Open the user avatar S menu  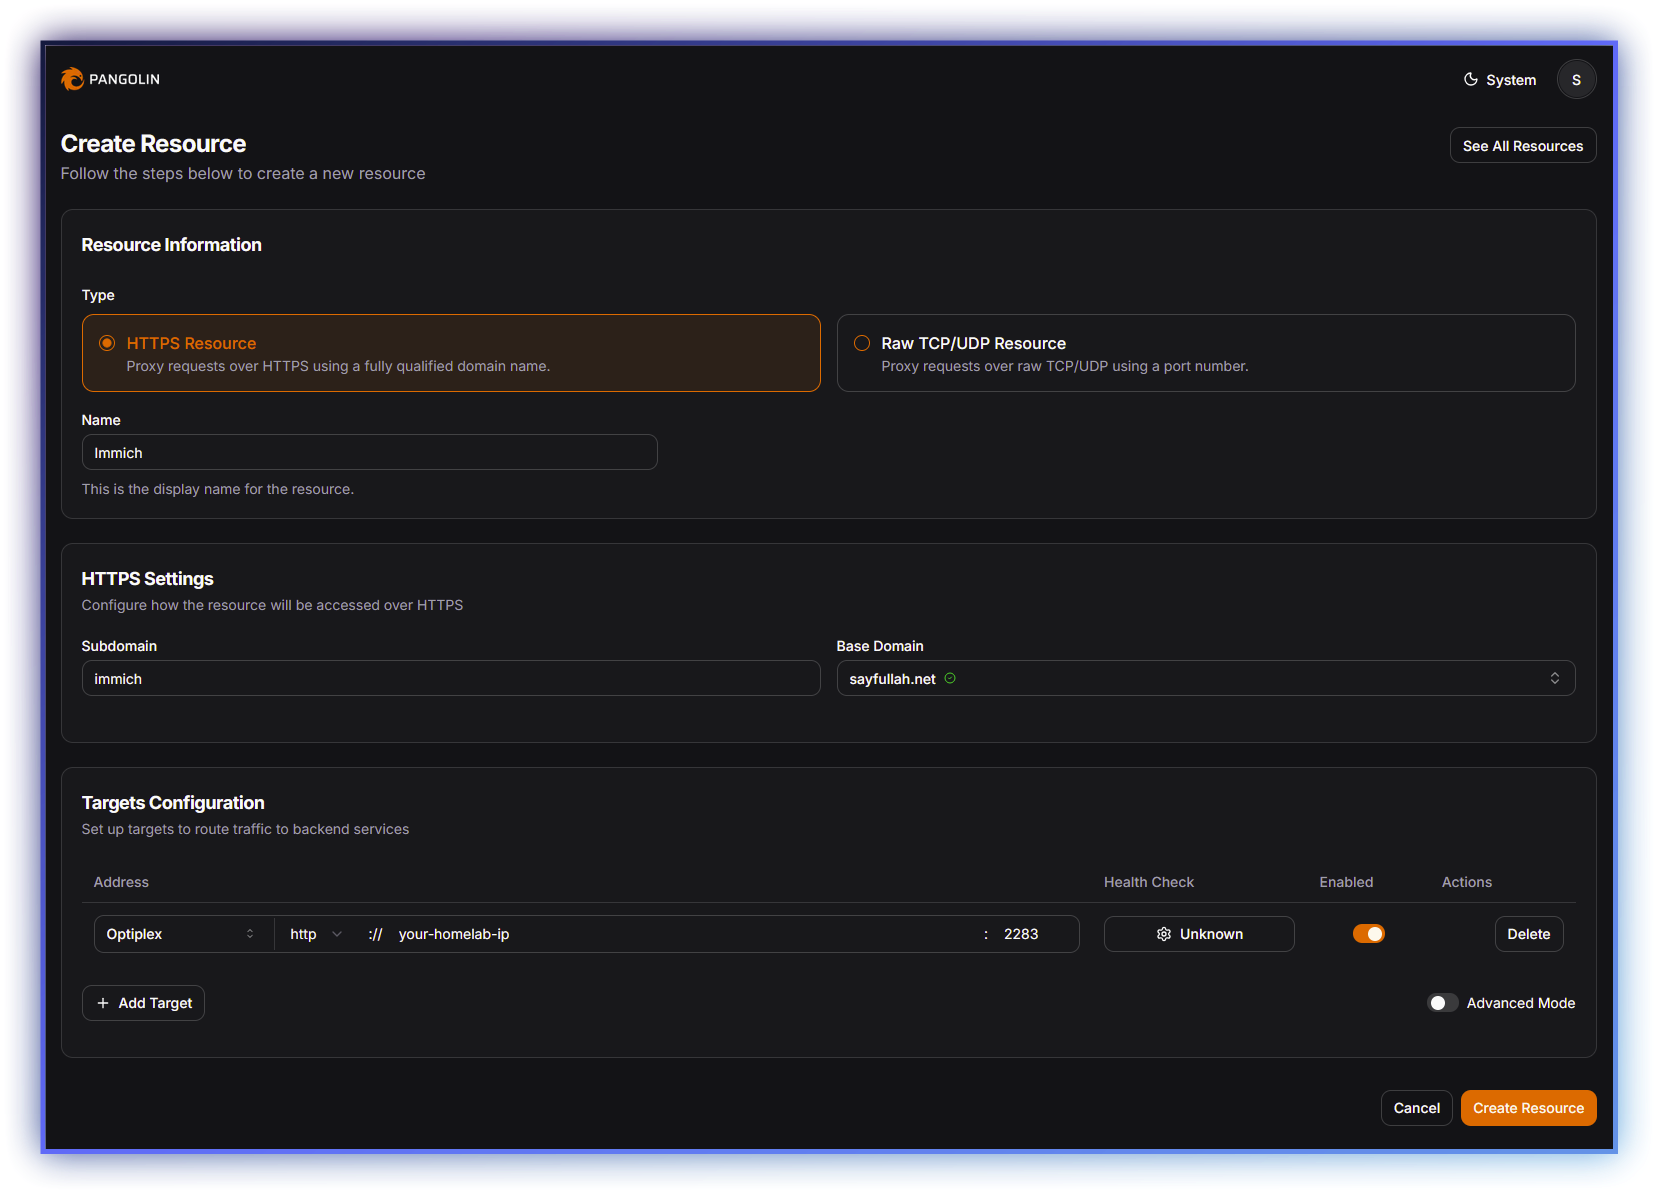coord(1575,80)
